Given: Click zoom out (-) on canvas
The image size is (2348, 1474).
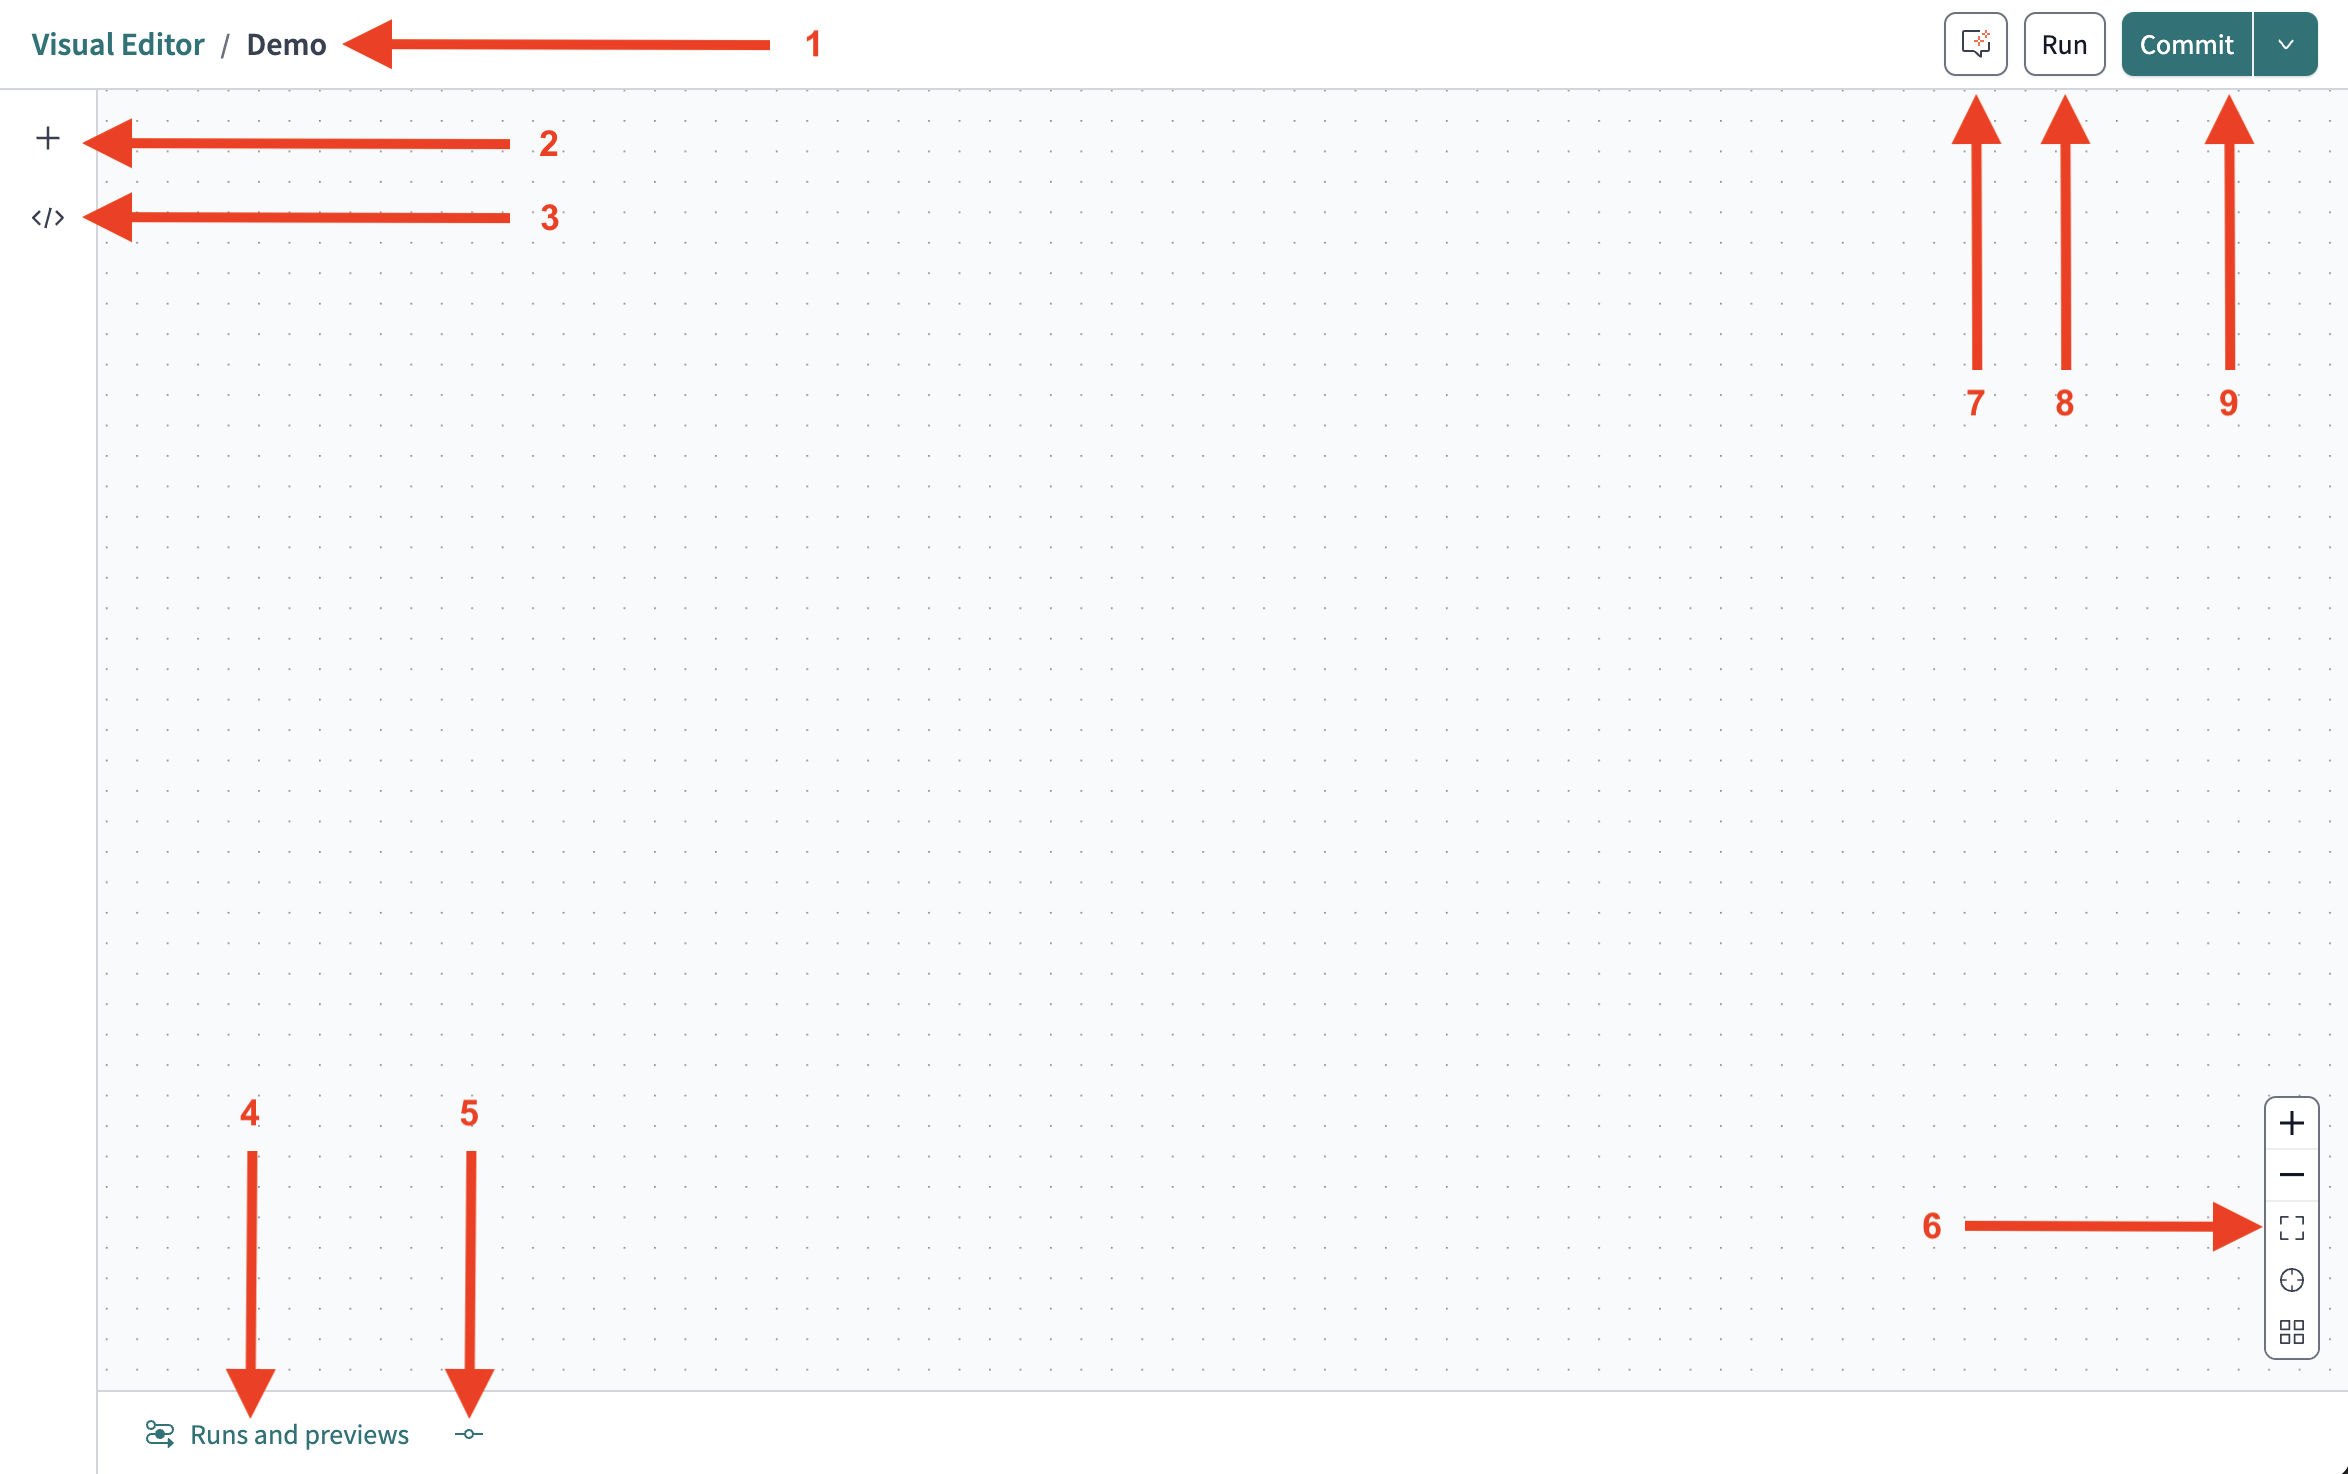Looking at the screenshot, I should point(2289,1173).
